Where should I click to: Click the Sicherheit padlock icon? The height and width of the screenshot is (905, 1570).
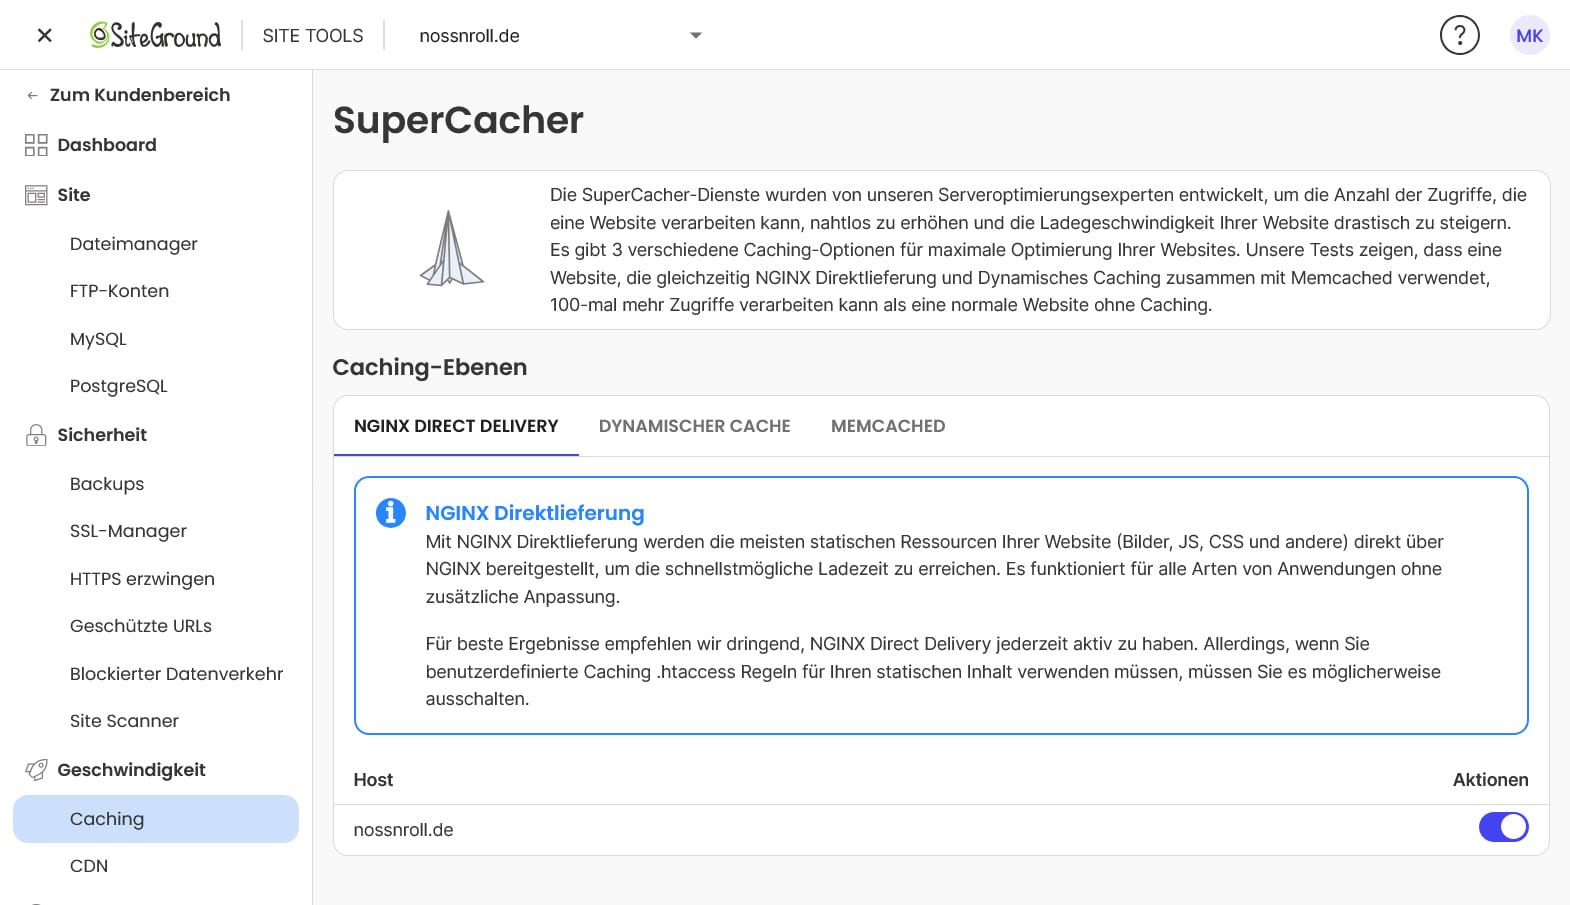click(x=36, y=435)
